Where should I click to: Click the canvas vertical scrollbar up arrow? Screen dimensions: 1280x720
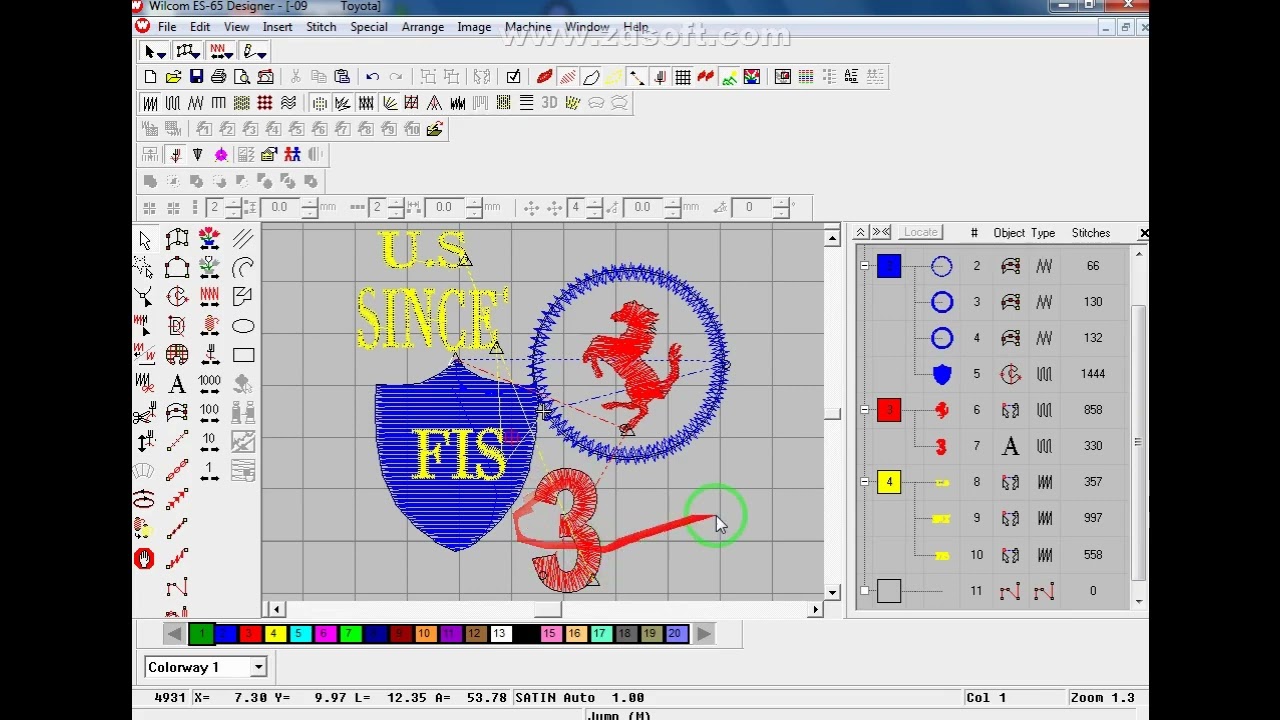point(832,238)
